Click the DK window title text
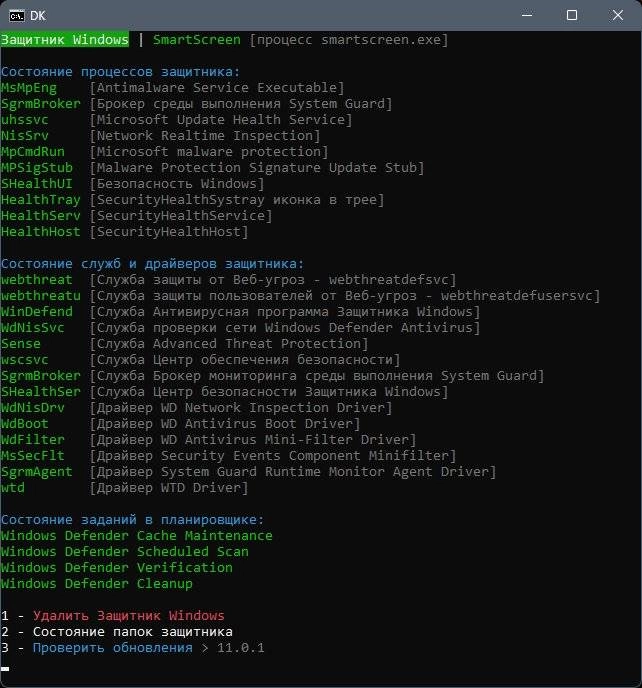This screenshot has height=688, width=642. click(x=38, y=16)
